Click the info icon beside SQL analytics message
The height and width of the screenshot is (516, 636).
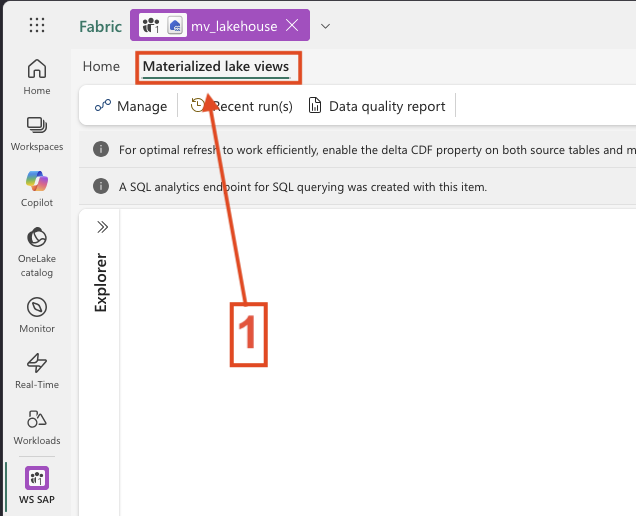point(101,186)
